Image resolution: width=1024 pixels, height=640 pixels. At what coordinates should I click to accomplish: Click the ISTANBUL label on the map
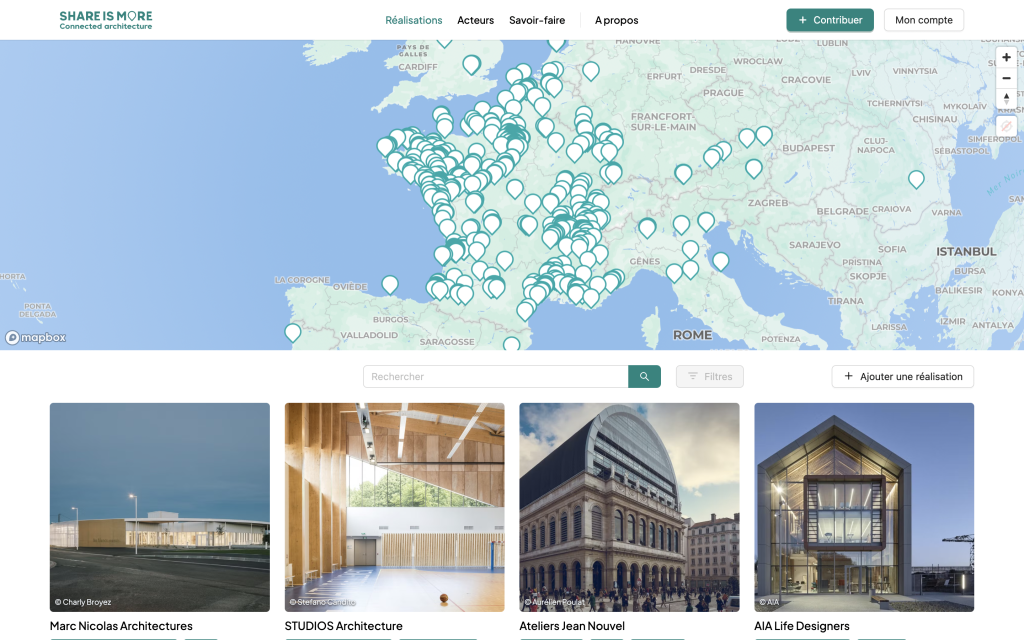click(x=966, y=251)
